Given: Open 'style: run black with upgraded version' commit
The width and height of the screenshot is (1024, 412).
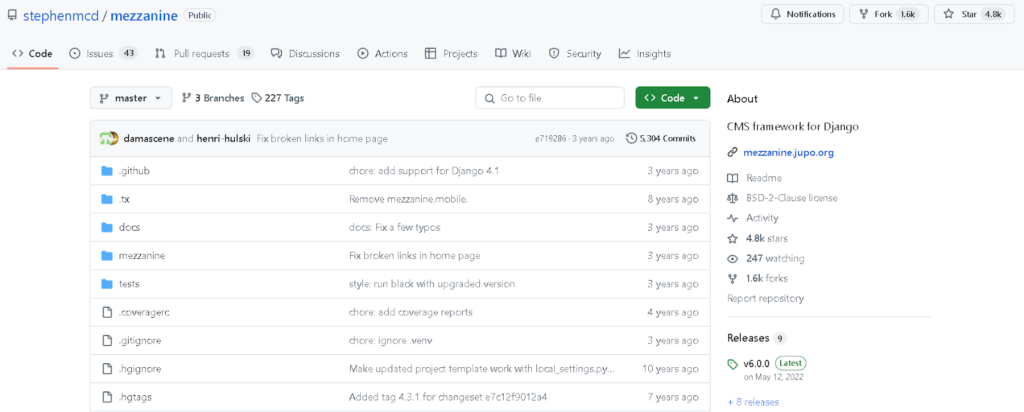Looking at the screenshot, I should 432,284.
